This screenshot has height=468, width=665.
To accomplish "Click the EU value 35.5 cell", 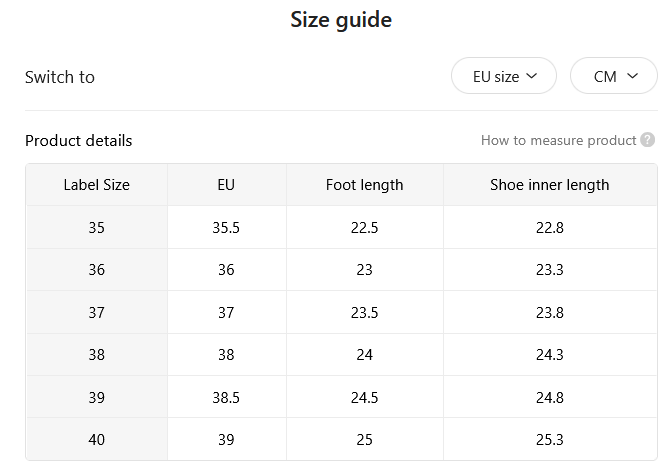I will point(226,227).
